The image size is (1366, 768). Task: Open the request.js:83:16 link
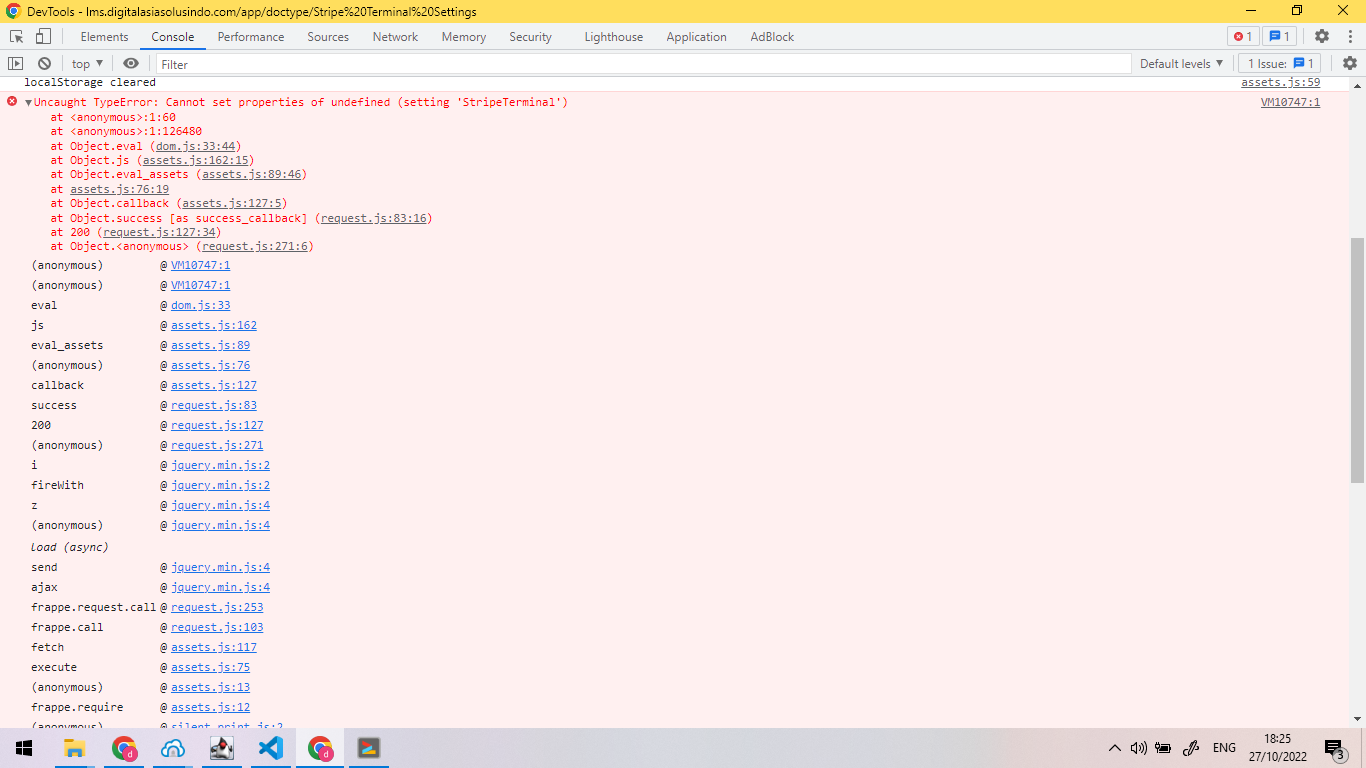pos(373,218)
